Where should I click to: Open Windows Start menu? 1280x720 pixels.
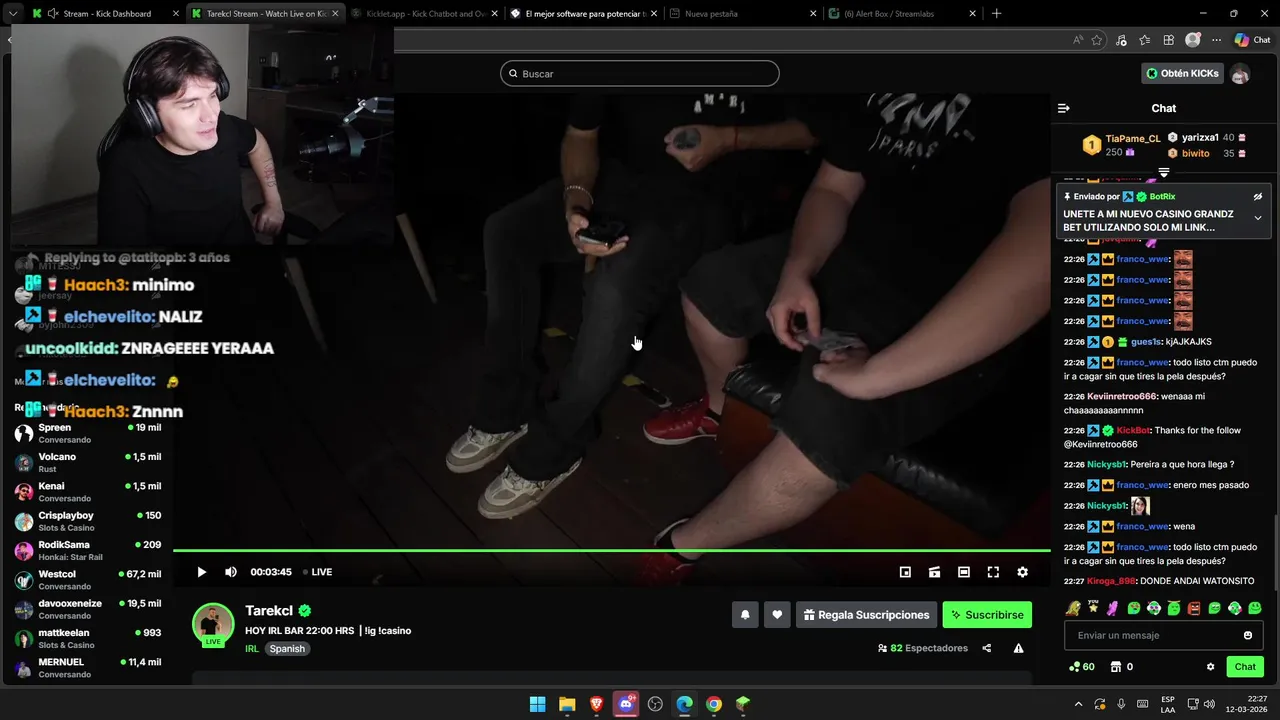(x=537, y=704)
